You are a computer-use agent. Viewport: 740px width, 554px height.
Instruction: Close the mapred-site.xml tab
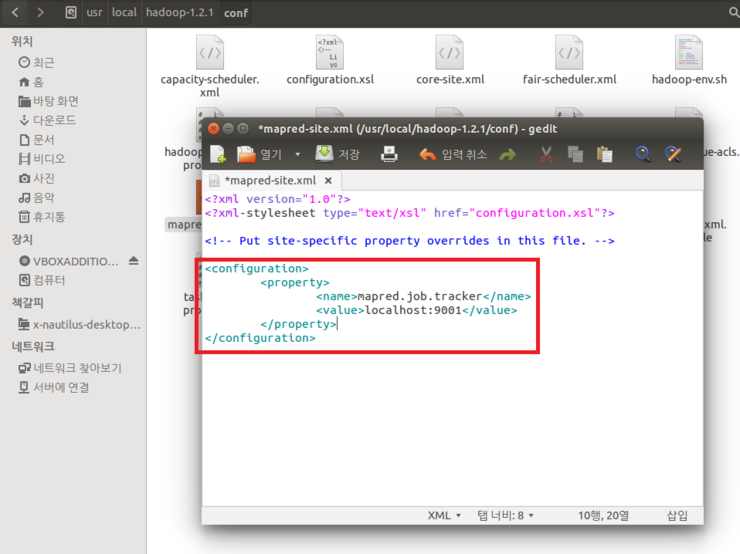pos(328,181)
